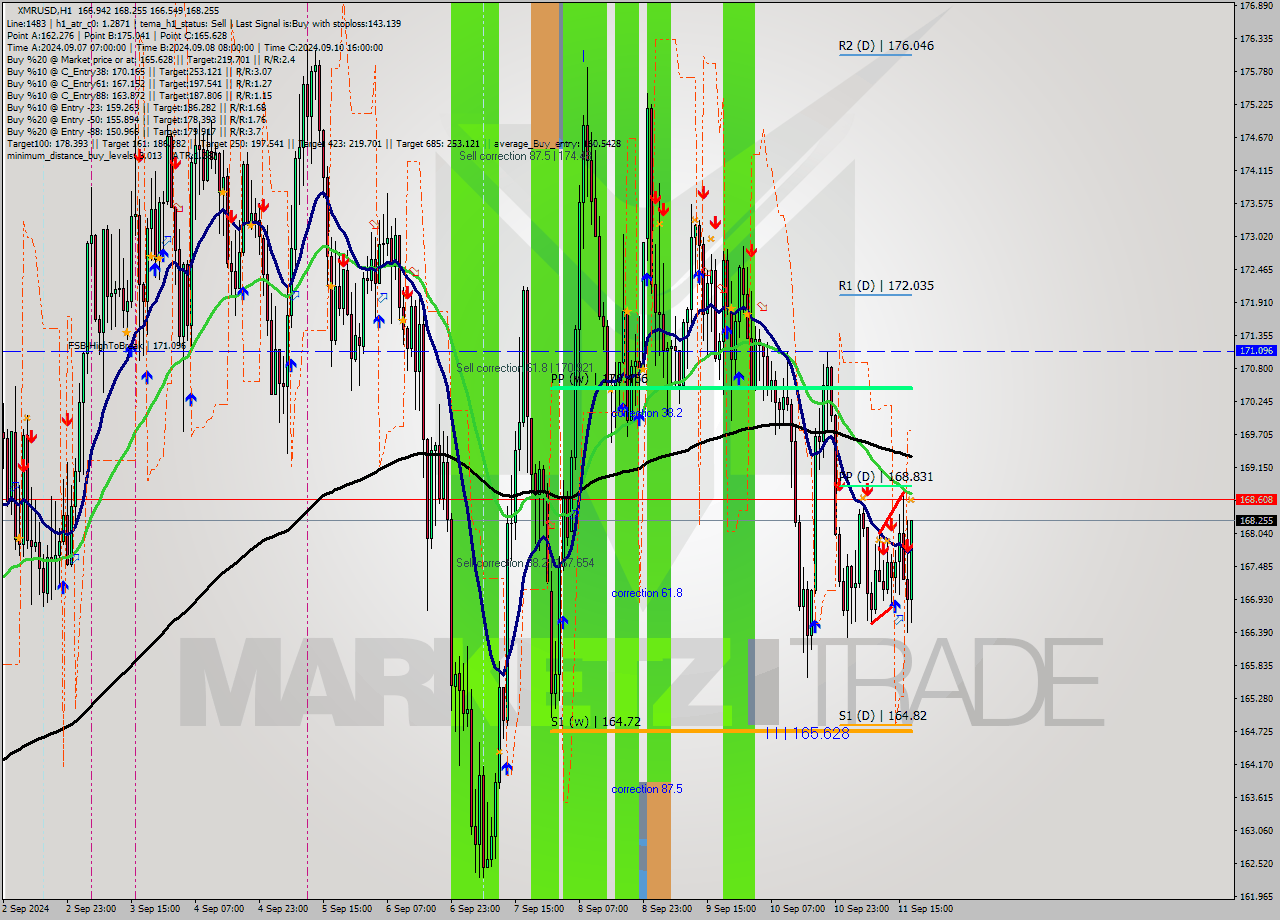Click the 'Buy %10 @ C_Entry88: 163.872' line
Image resolution: width=1280 pixels, height=920 pixels.
(139, 95)
